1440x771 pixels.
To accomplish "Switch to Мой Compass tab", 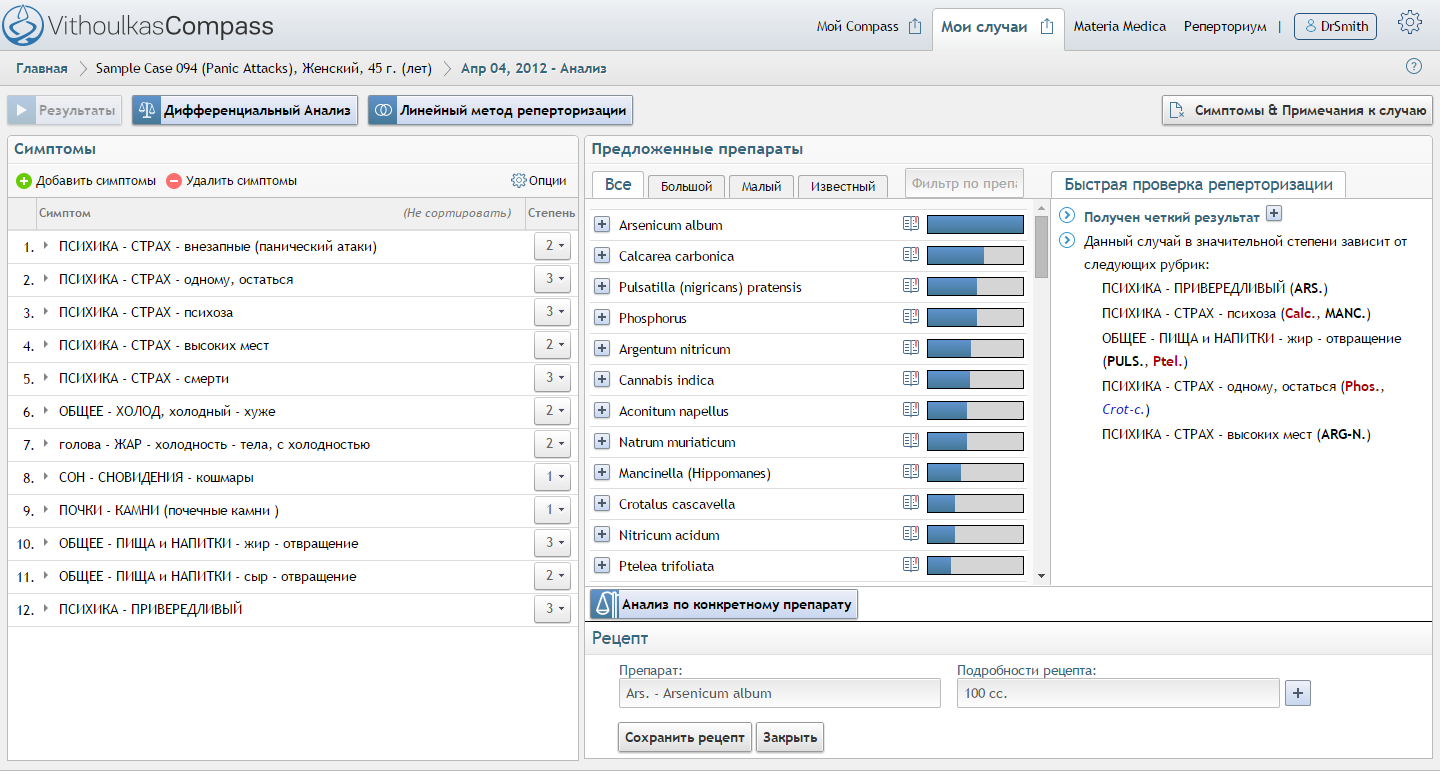I will tap(858, 27).
